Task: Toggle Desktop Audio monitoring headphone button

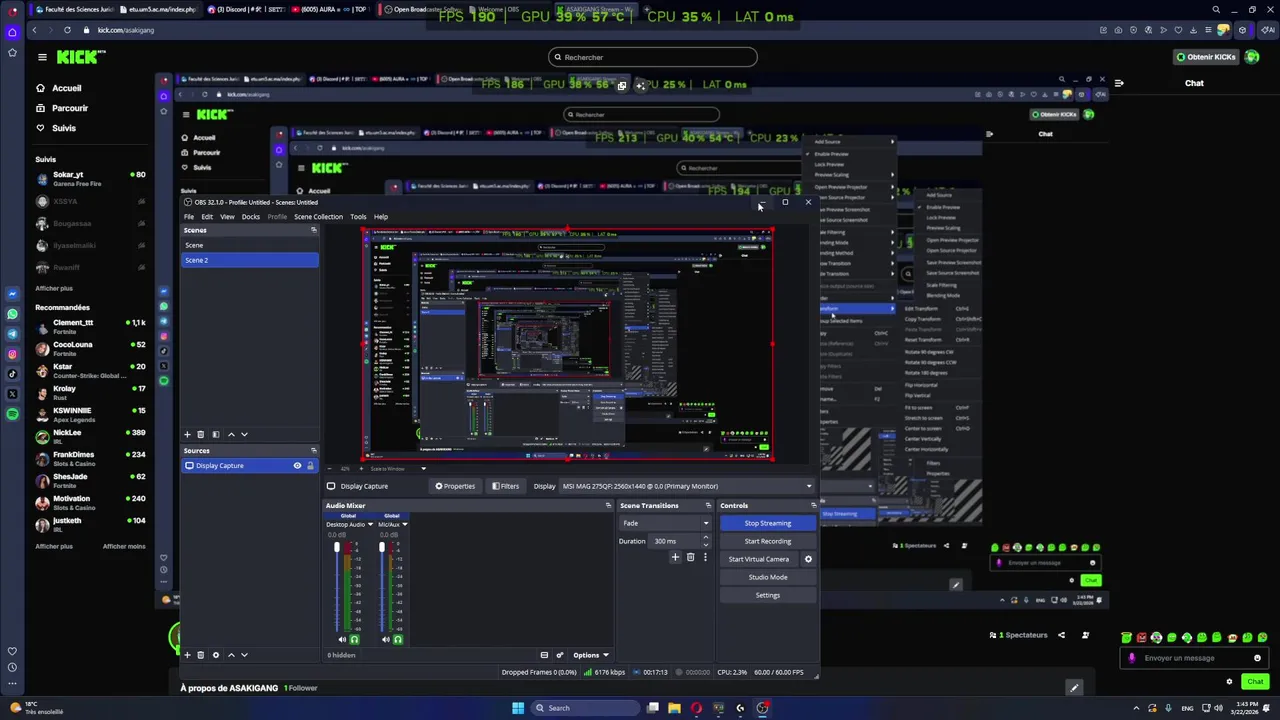Action: click(354, 640)
